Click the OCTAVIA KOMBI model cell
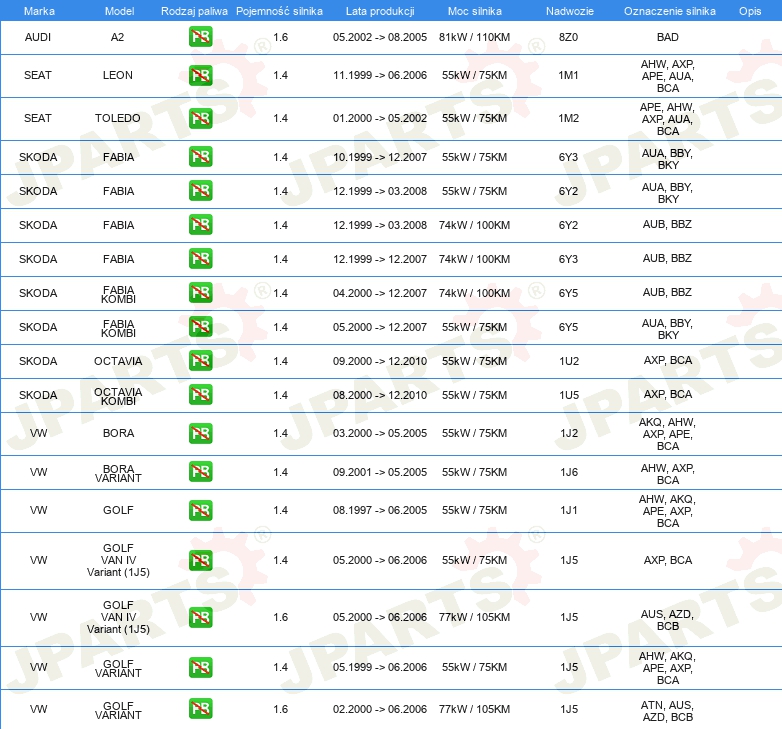782x729 pixels. coord(118,396)
